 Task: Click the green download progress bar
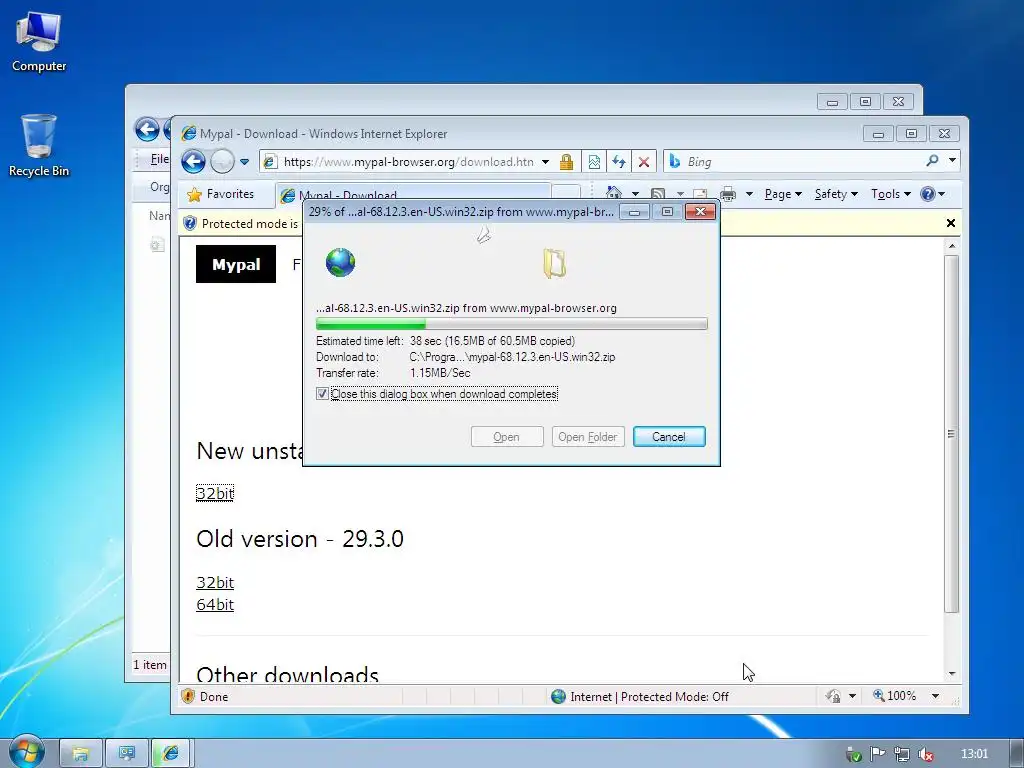(x=511, y=324)
